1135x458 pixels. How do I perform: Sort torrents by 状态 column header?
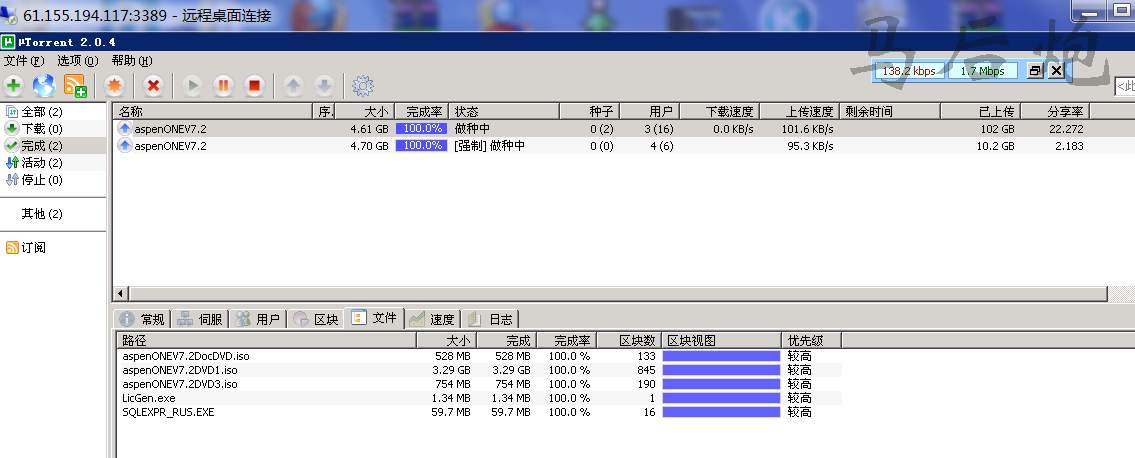(x=505, y=111)
